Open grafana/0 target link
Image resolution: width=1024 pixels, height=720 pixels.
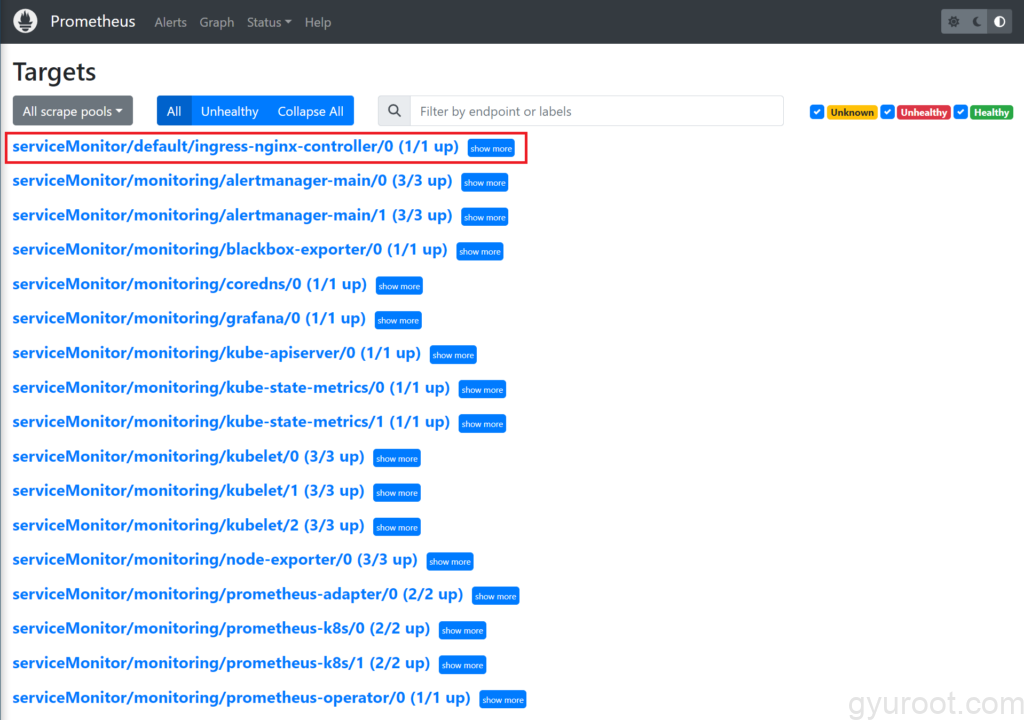tap(189, 318)
